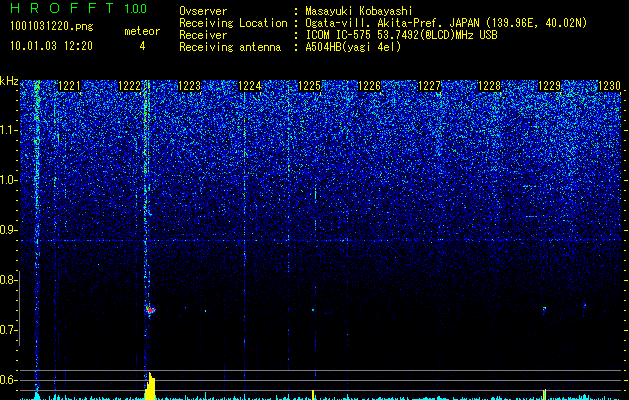The image size is (629, 400).
Task: Click the 1229 time marker
Action: [x=549, y=86]
